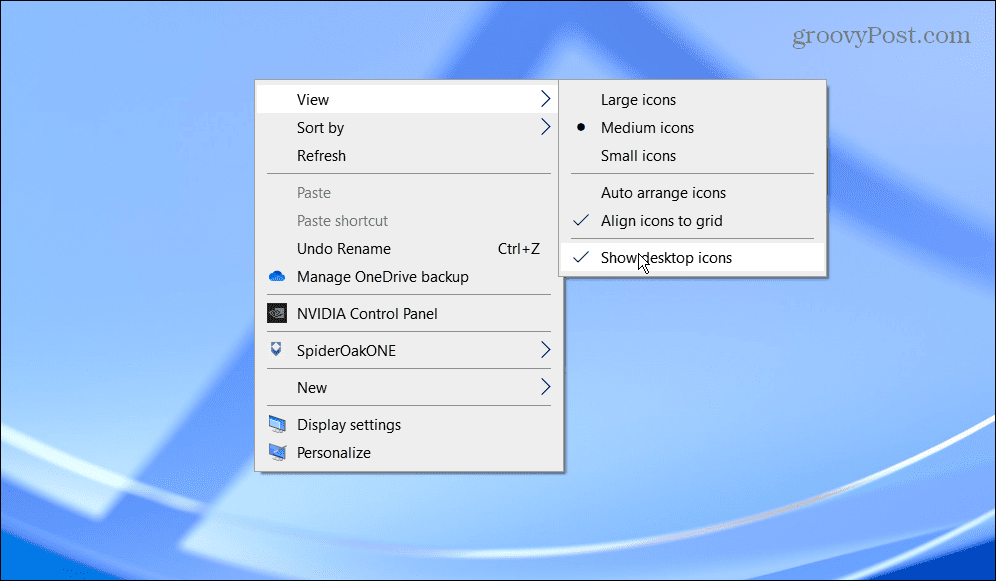Screen dimensions: 996x581
Task: Click the SpiderOakONE shield icon
Action: pos(277,351)
